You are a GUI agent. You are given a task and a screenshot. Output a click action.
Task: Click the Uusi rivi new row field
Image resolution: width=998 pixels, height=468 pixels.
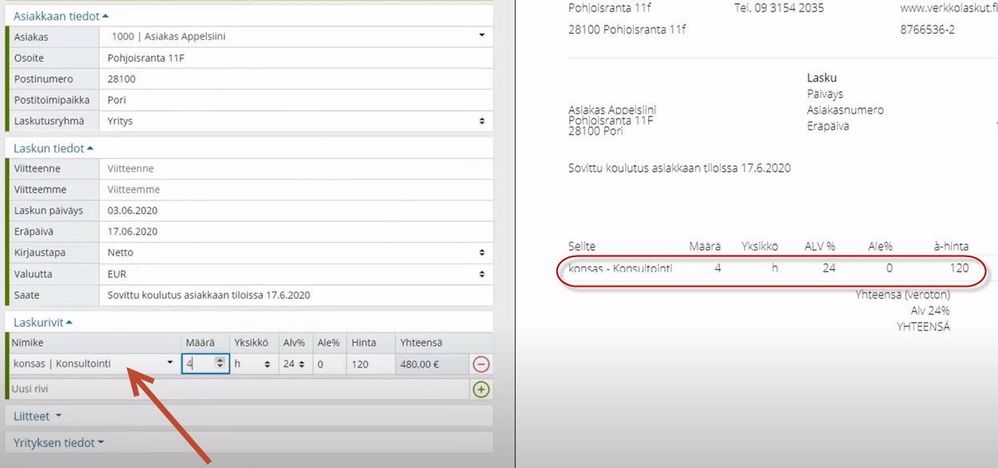(x=239, y=388)
